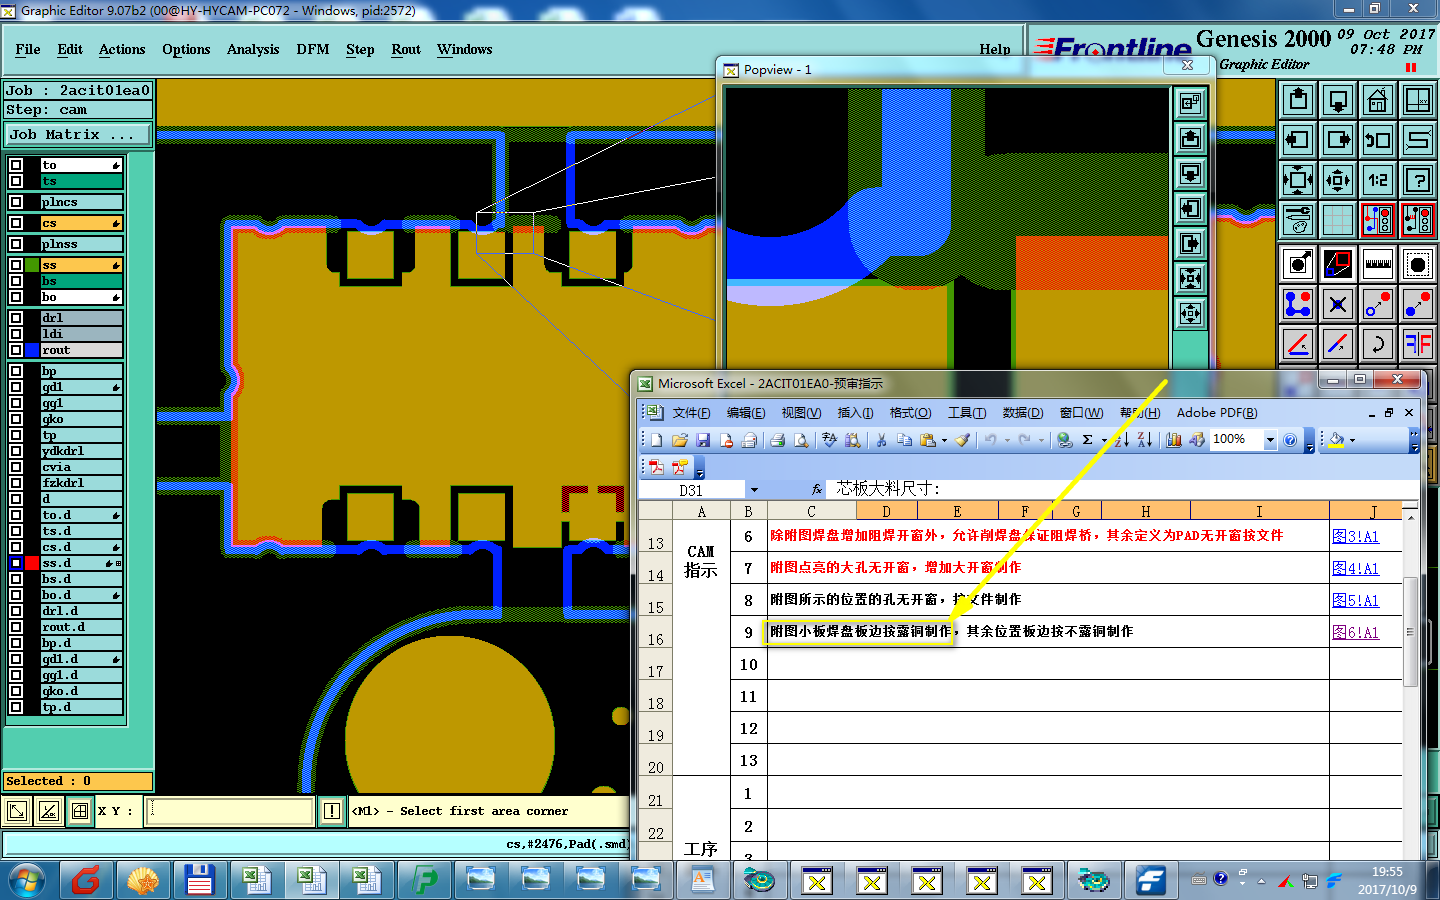Click the delete feature X icon
This screenshot has height=900, width=1440.
tap(1338, 304)
